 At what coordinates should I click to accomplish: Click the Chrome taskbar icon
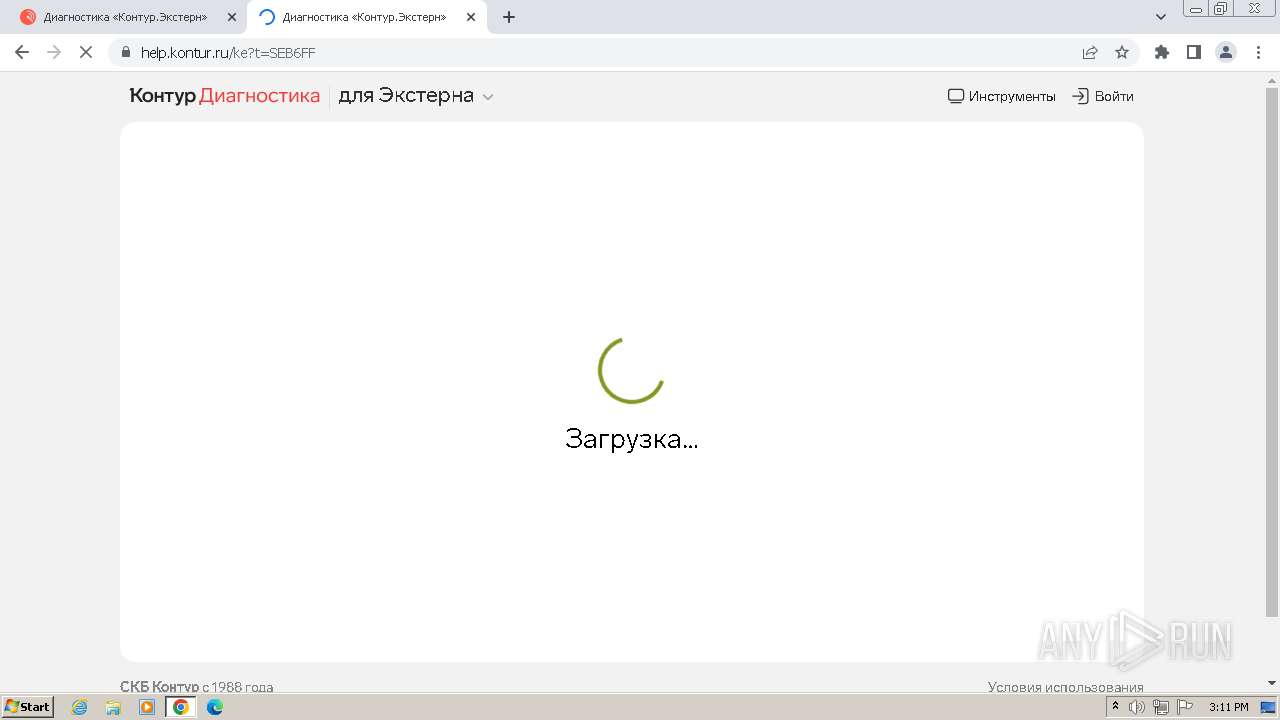click(180, 707)
